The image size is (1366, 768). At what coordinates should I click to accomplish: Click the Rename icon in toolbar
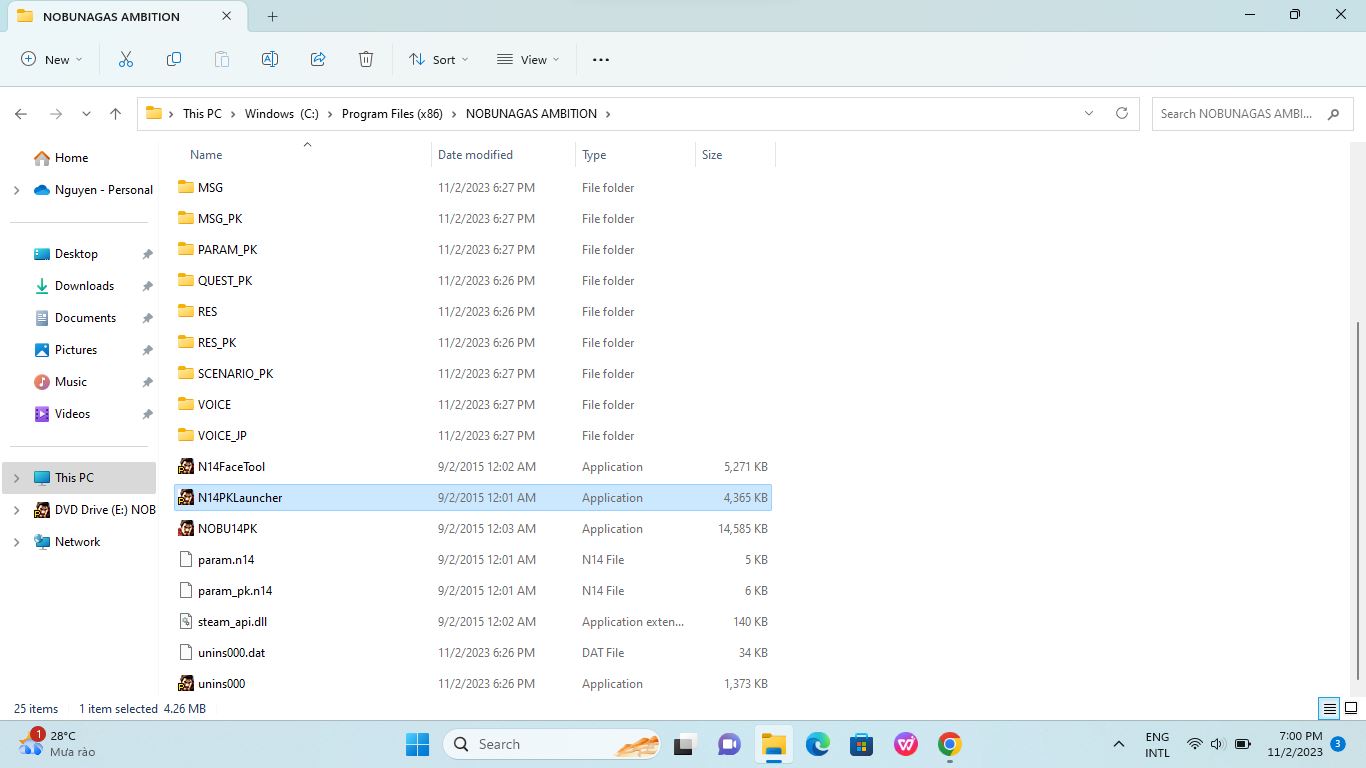[x=269, y=59]
